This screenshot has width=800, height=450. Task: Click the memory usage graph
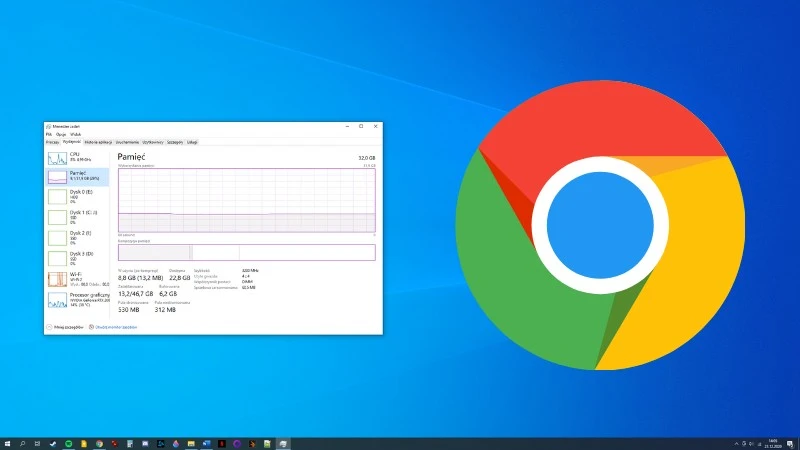coord(247,201)
